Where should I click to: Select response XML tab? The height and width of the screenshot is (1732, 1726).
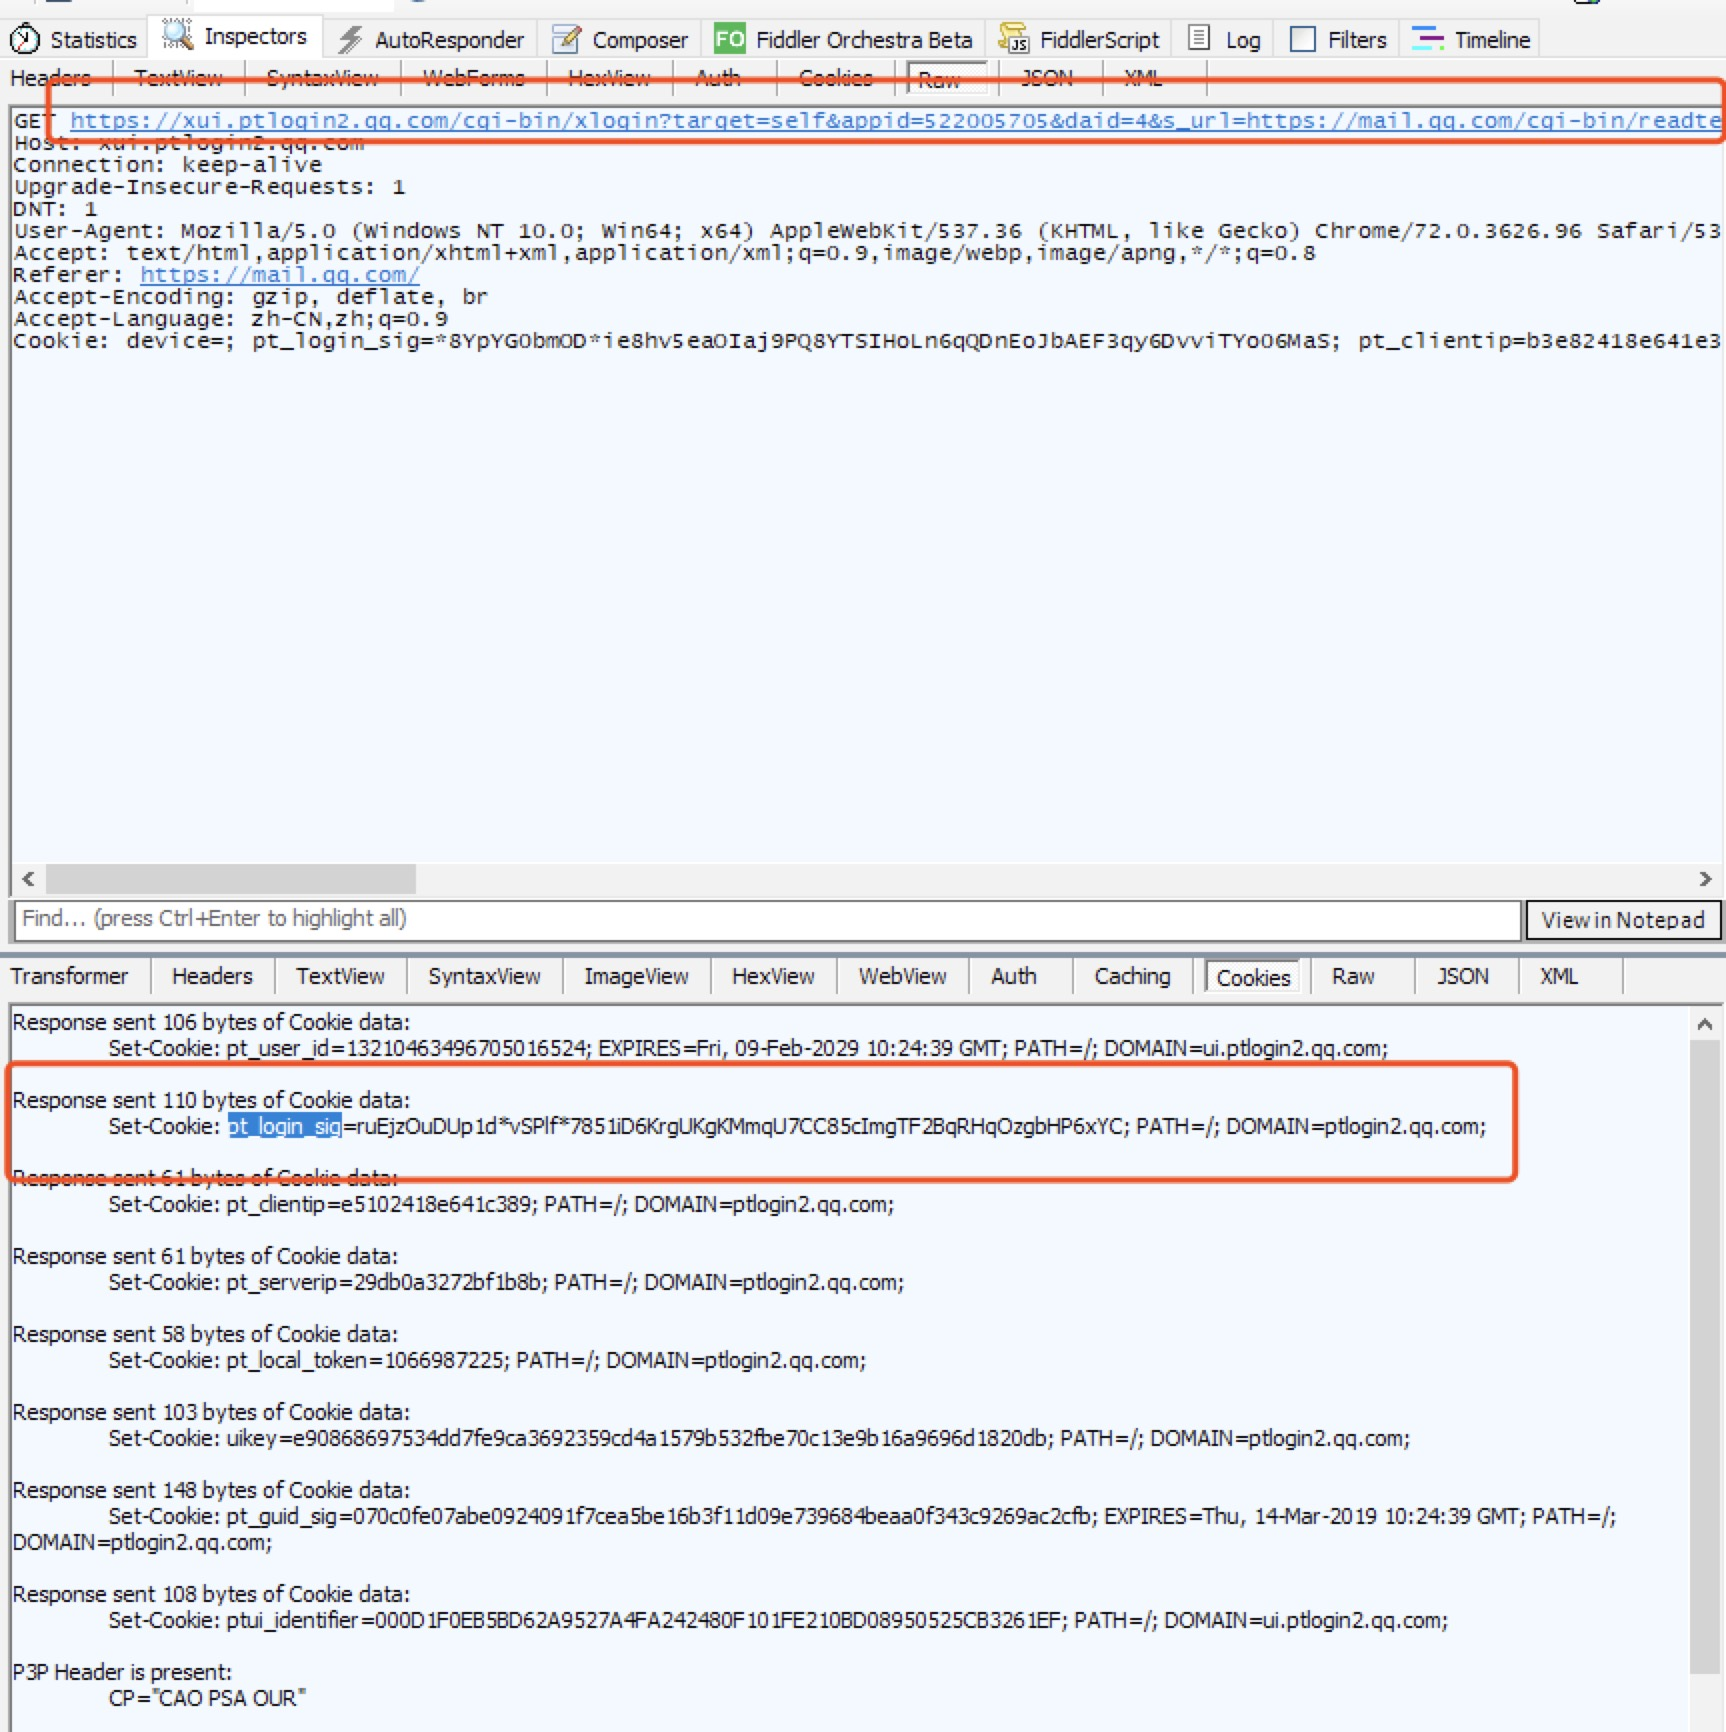pos(1559,976)
